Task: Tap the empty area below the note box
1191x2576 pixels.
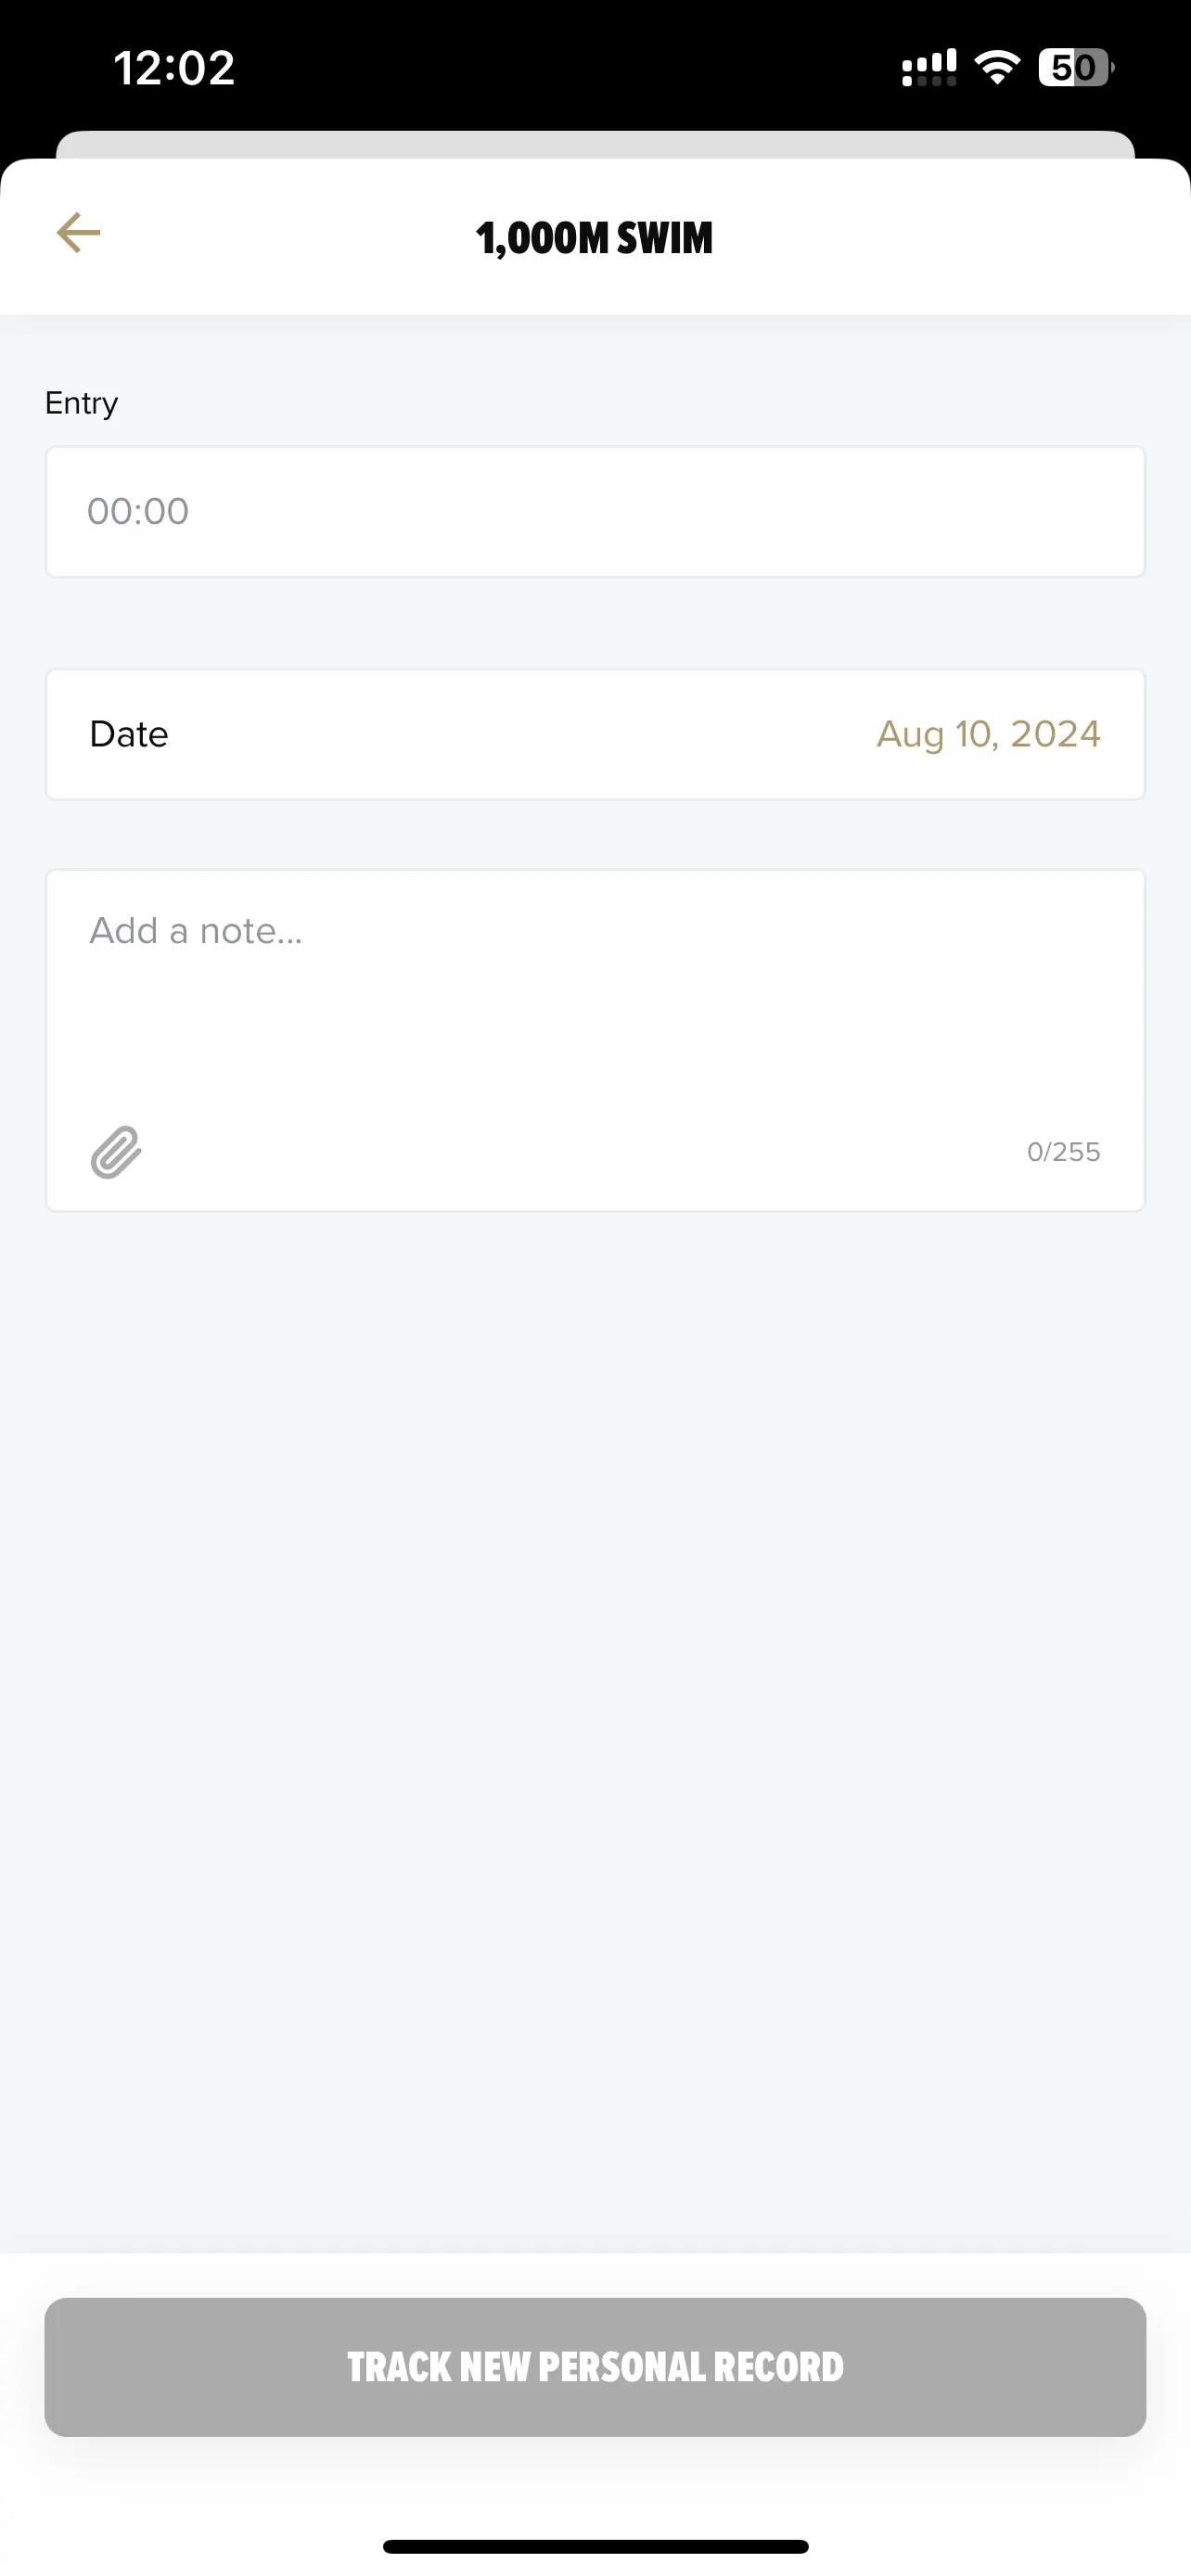Action: coord(595,1730)
